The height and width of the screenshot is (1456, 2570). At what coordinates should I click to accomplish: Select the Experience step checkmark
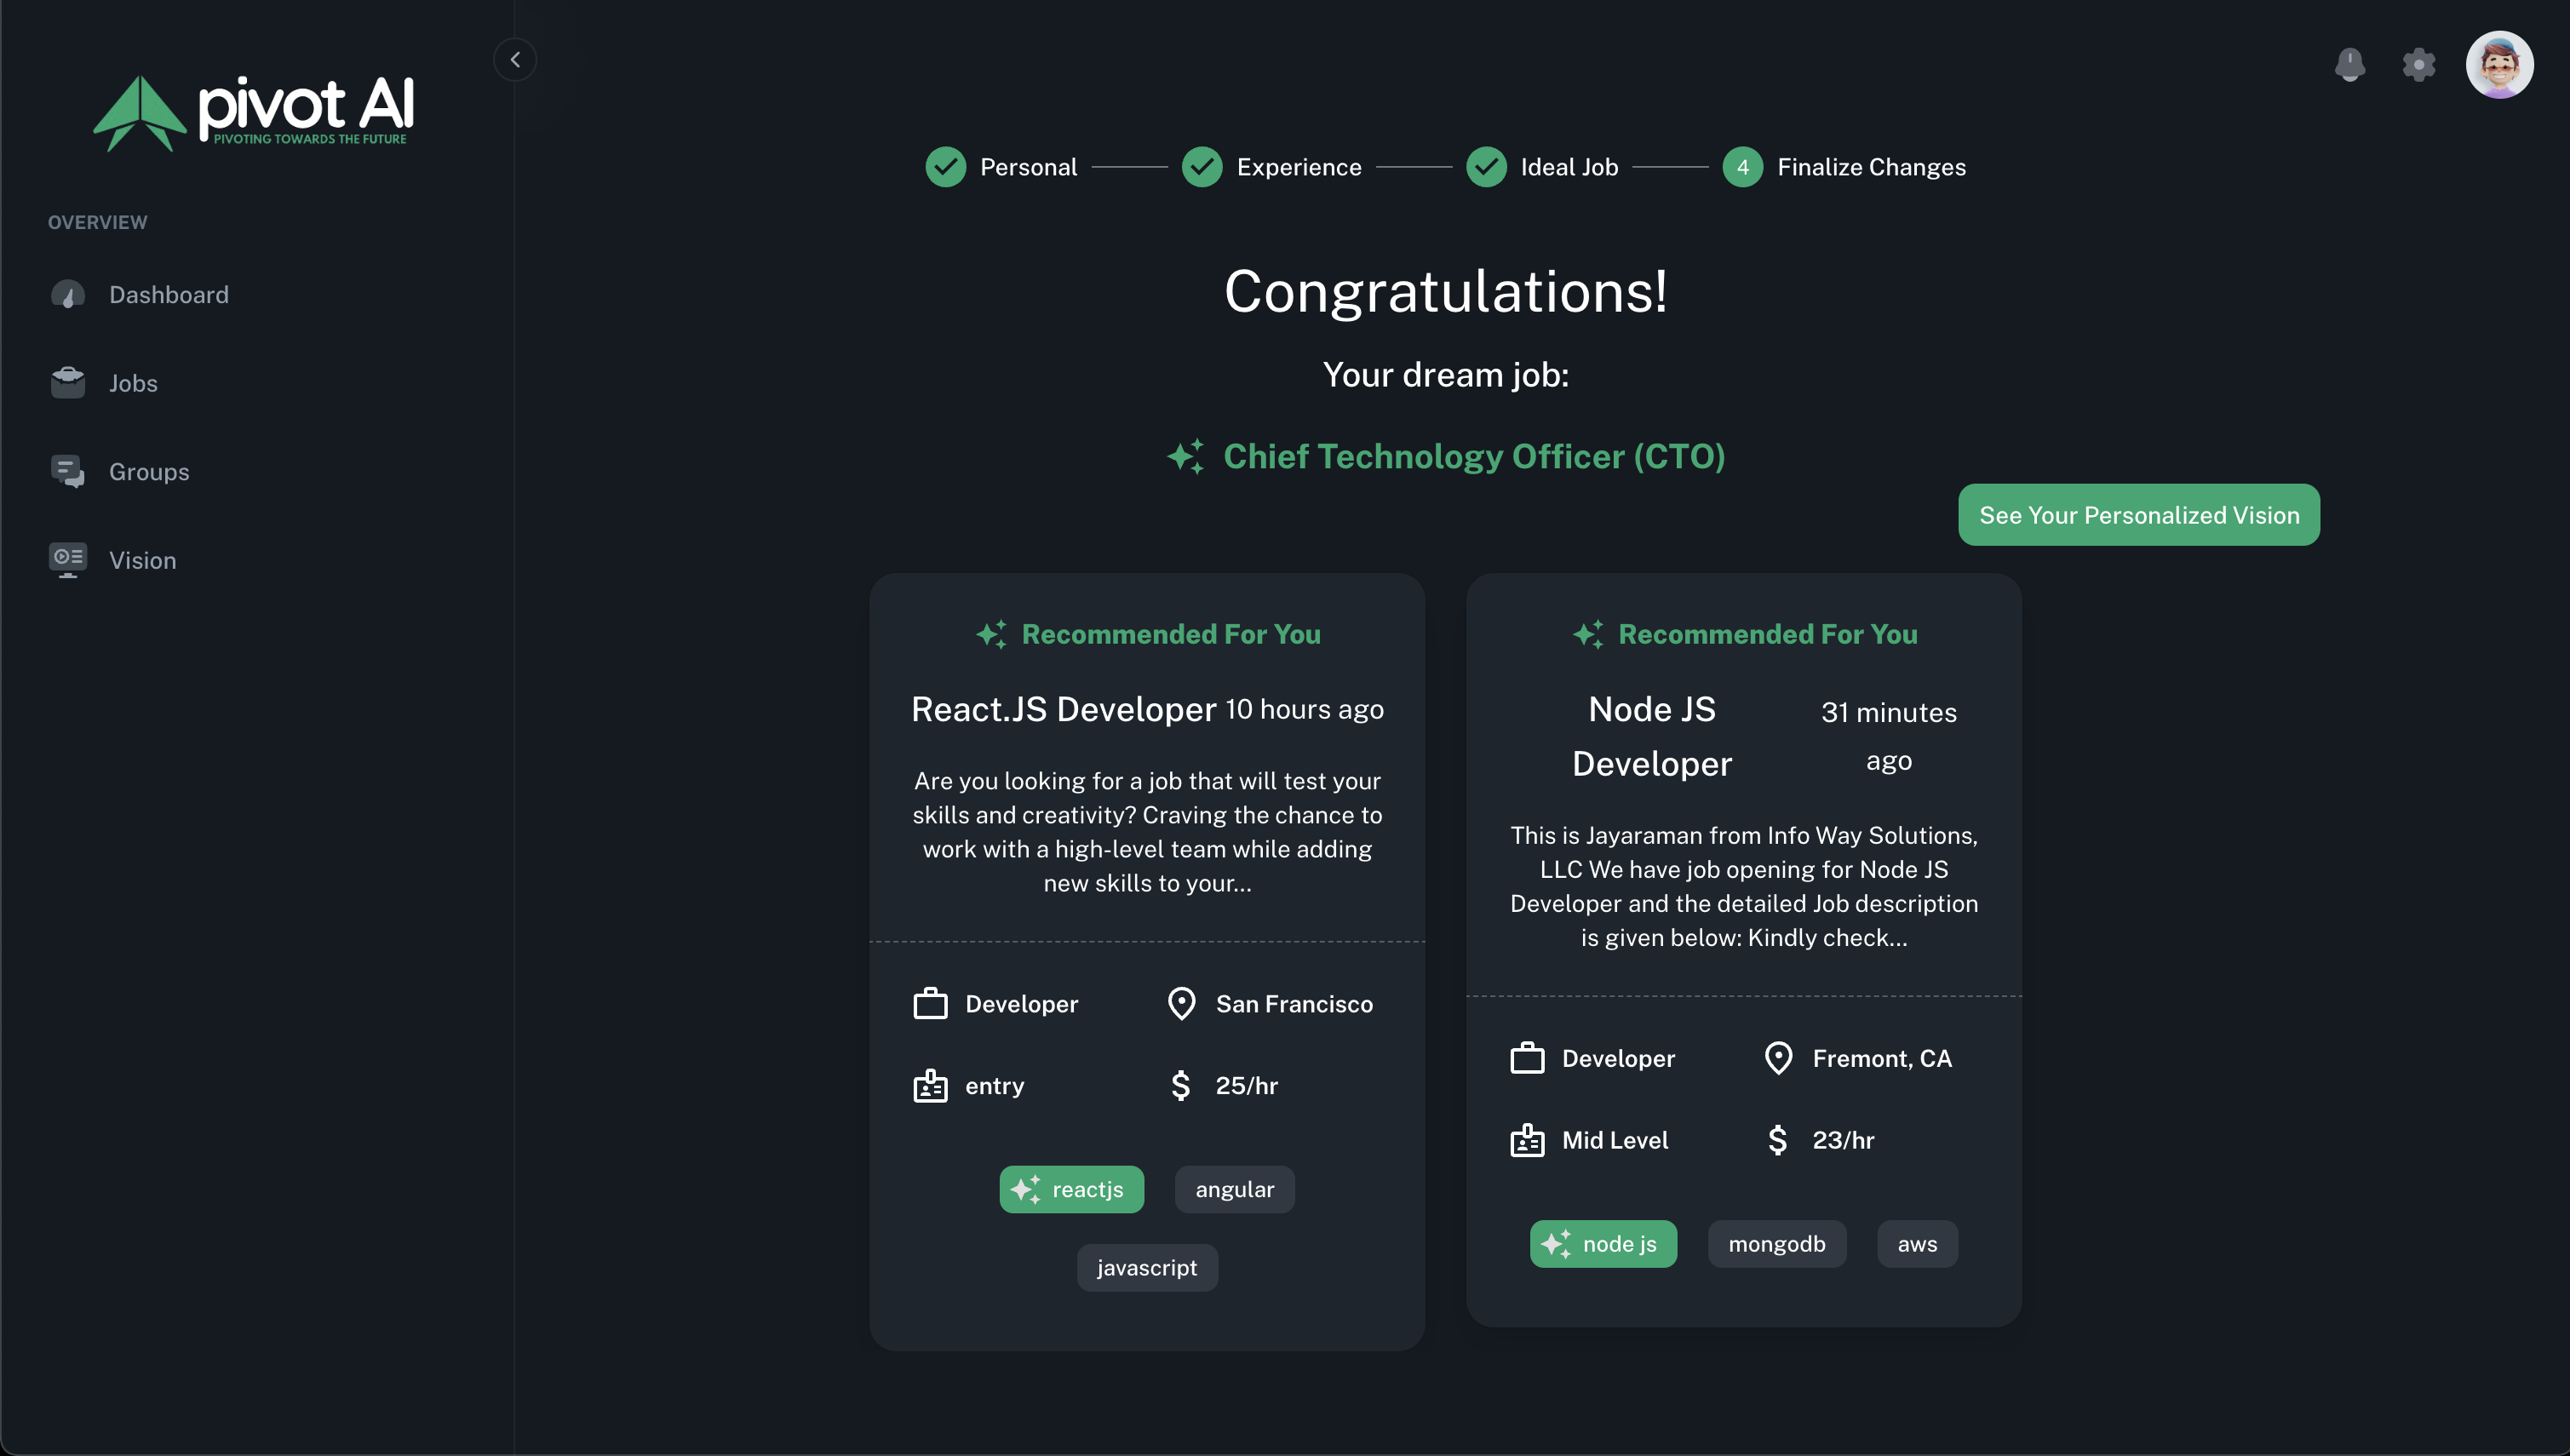point(1201,167)
